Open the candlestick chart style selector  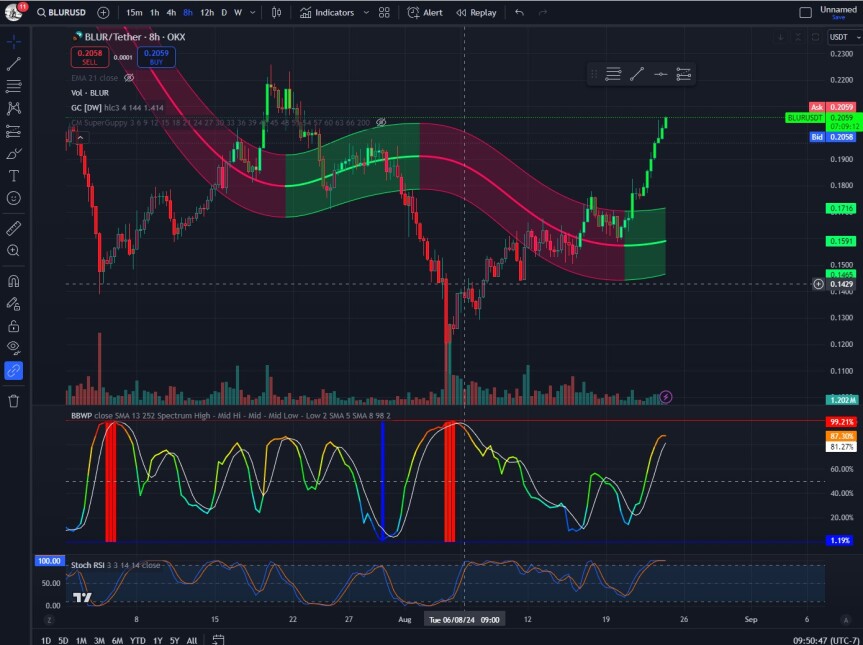pos(276,13)
